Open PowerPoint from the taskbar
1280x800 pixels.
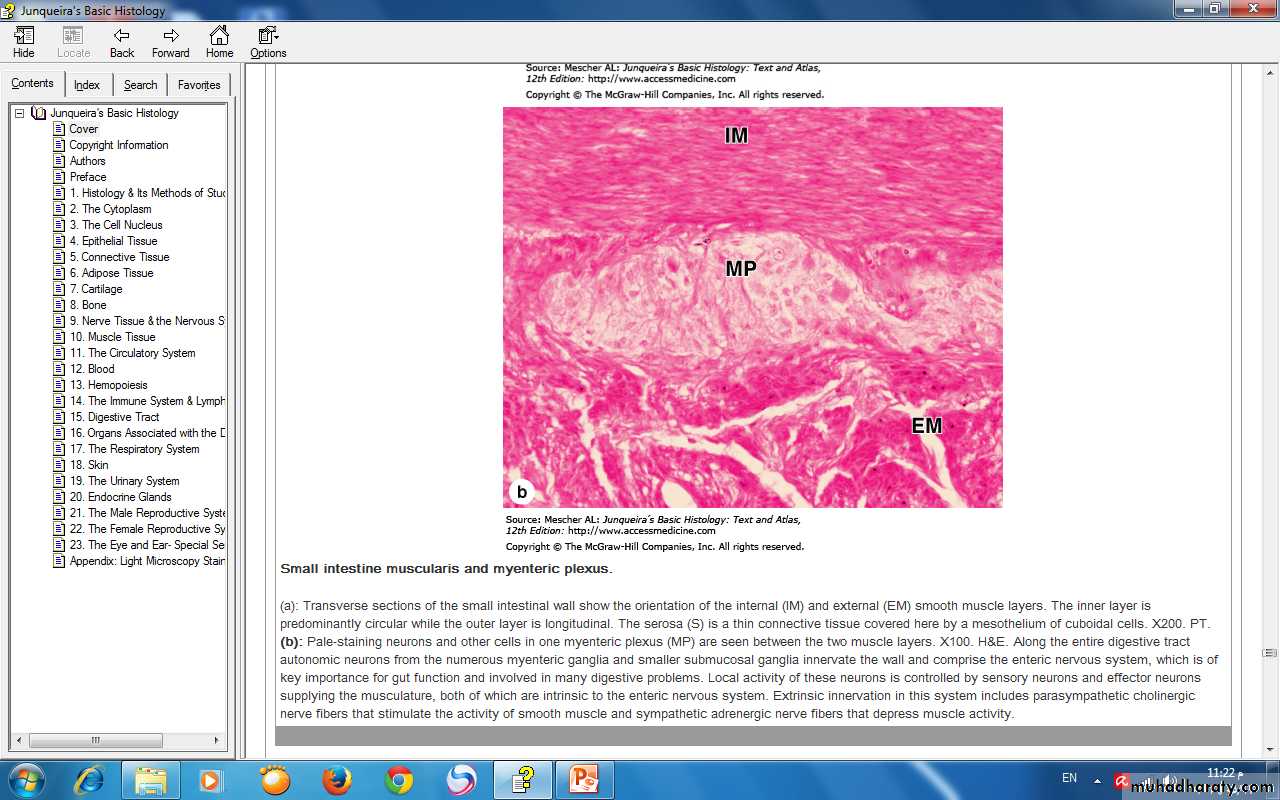pyautogui.click(x=583, y=779)
